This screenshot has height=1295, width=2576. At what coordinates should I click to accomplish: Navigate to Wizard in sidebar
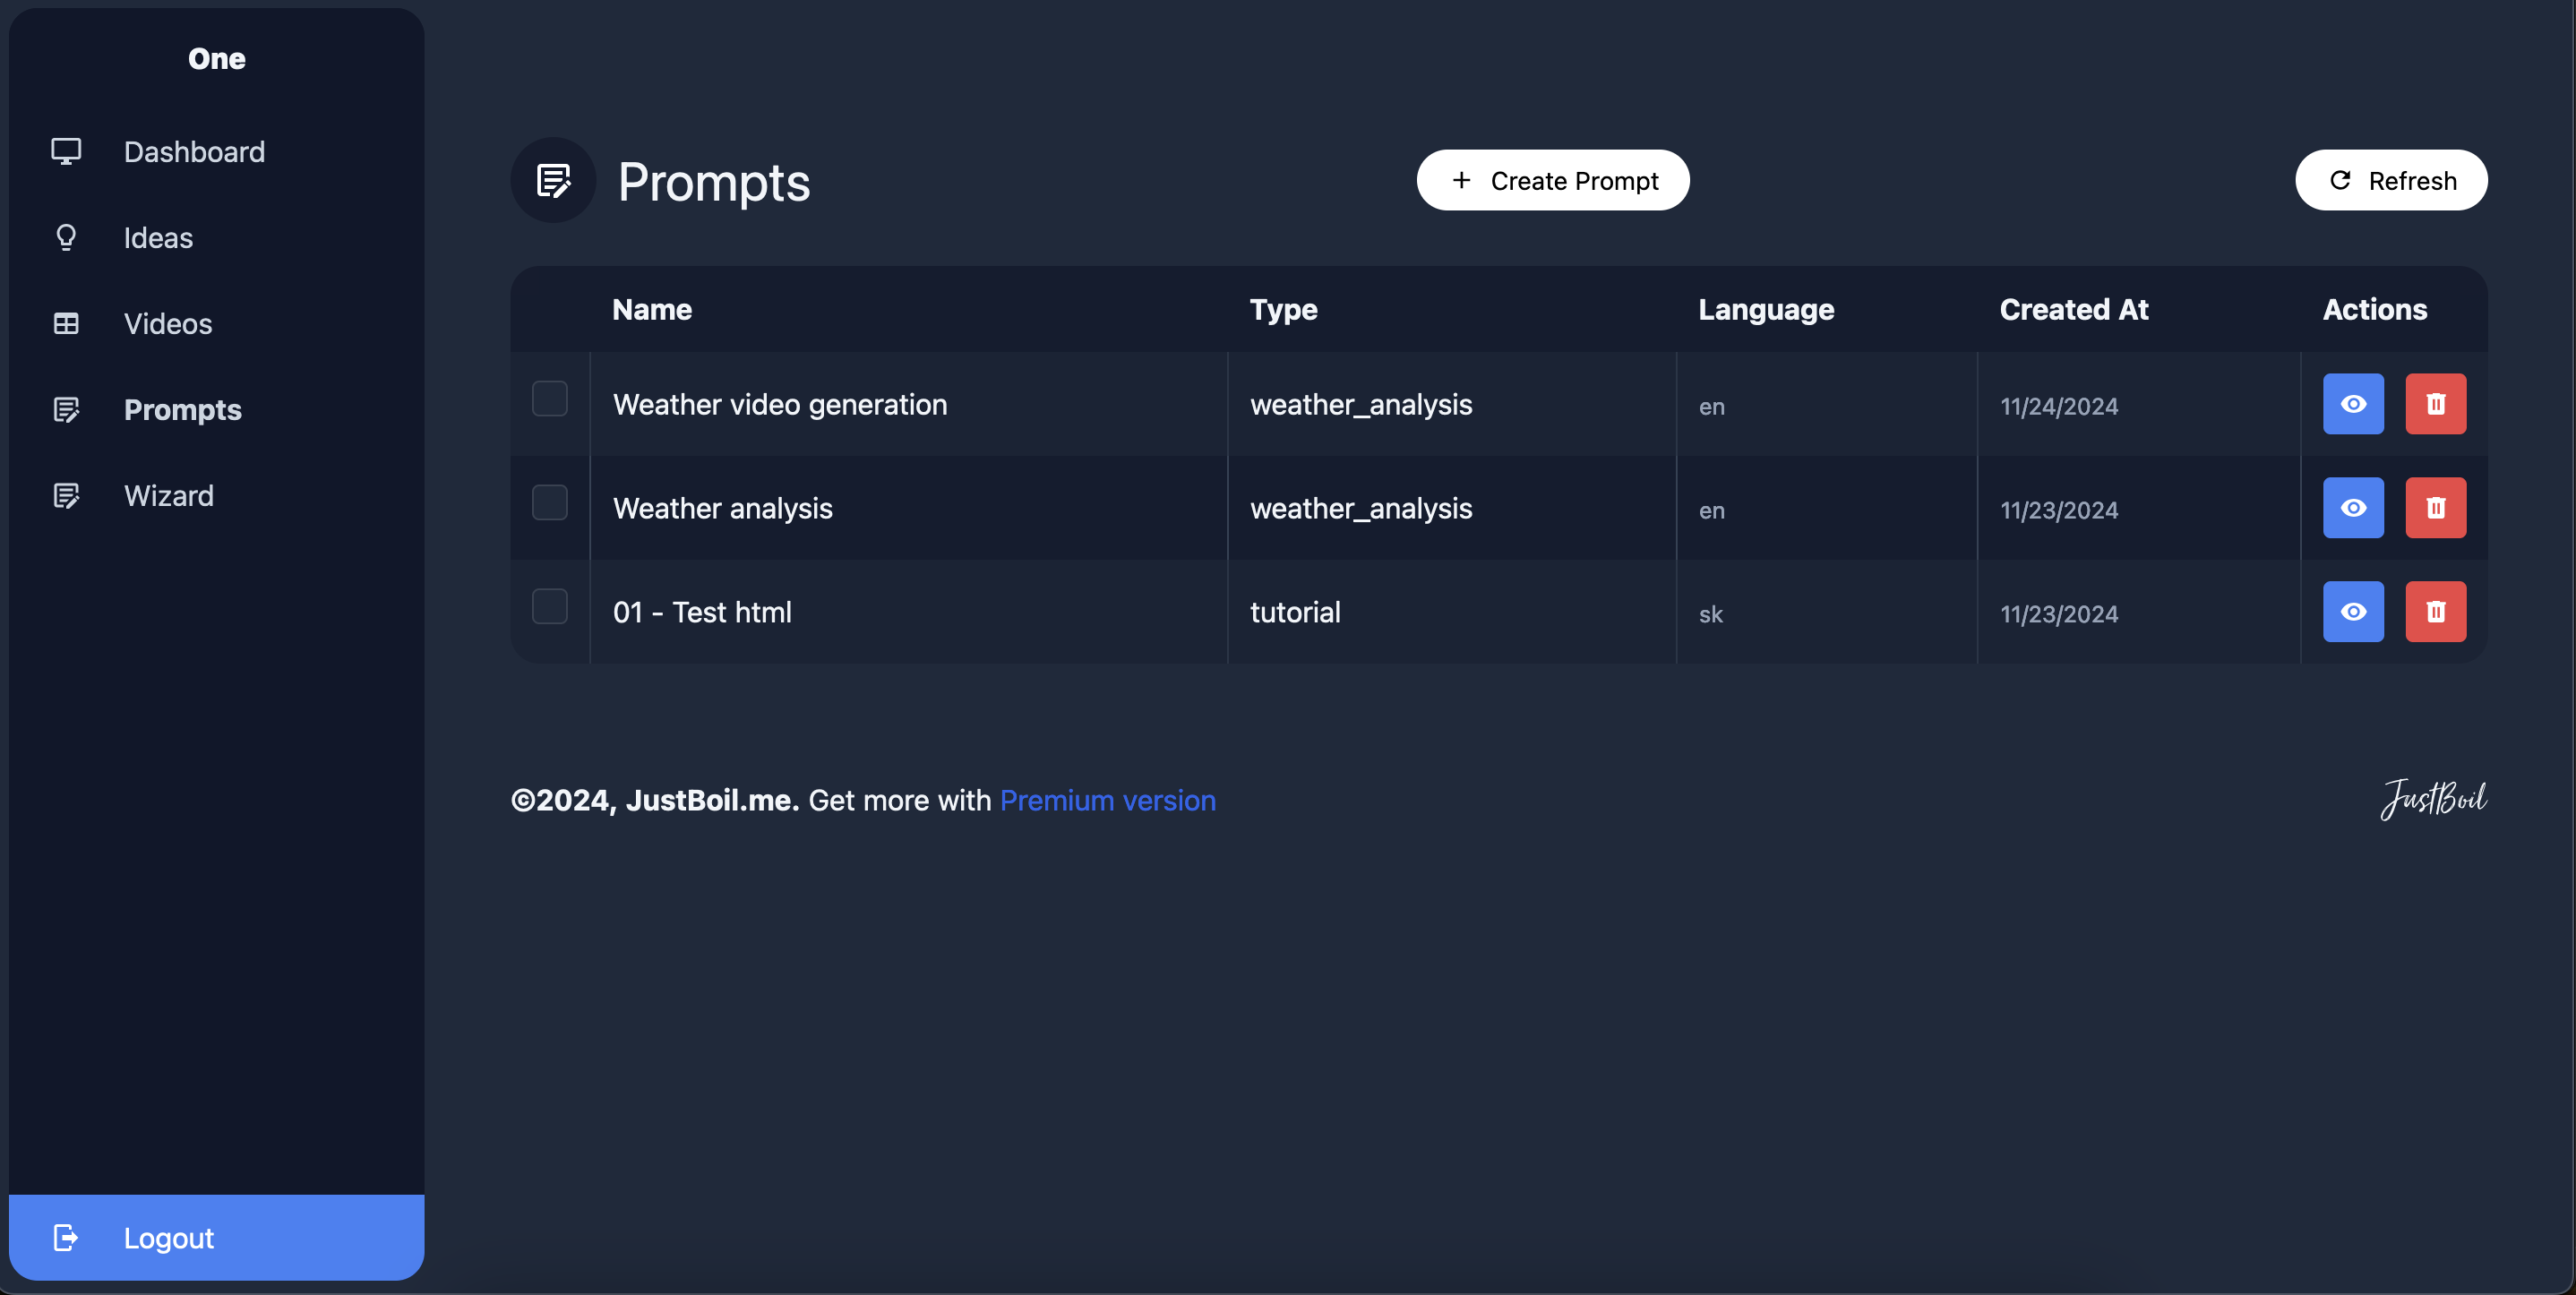click(168, 496)
